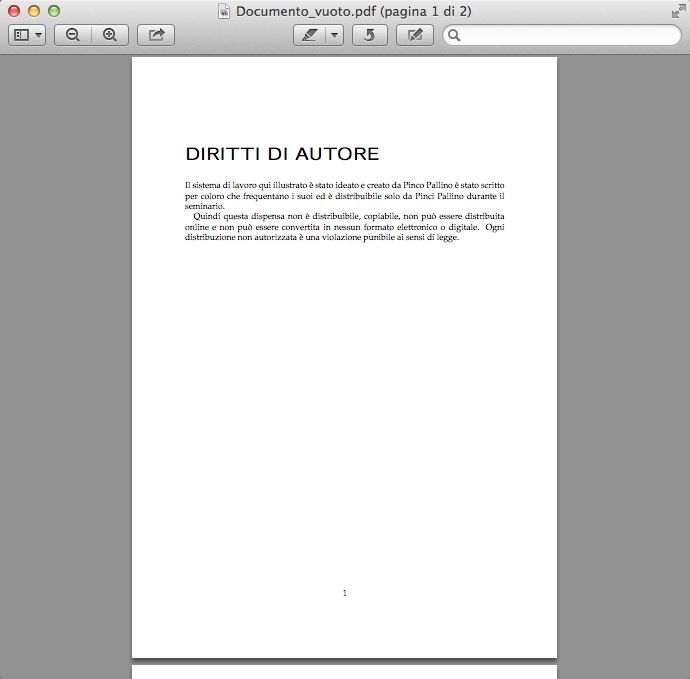Enter full screen using top-right arrows icon
This screenshot has width=690, height=679.
point(678,11)
